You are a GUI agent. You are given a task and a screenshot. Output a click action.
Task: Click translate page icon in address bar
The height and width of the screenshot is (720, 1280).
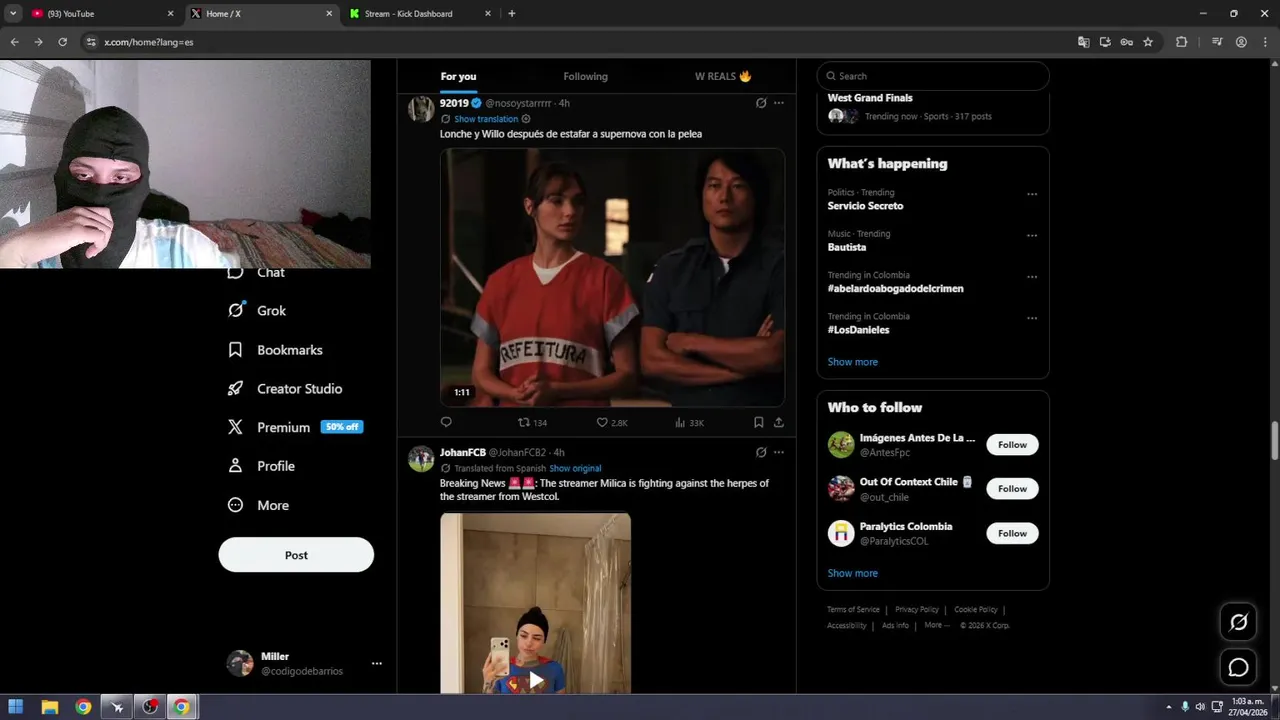click(1083, 42)
